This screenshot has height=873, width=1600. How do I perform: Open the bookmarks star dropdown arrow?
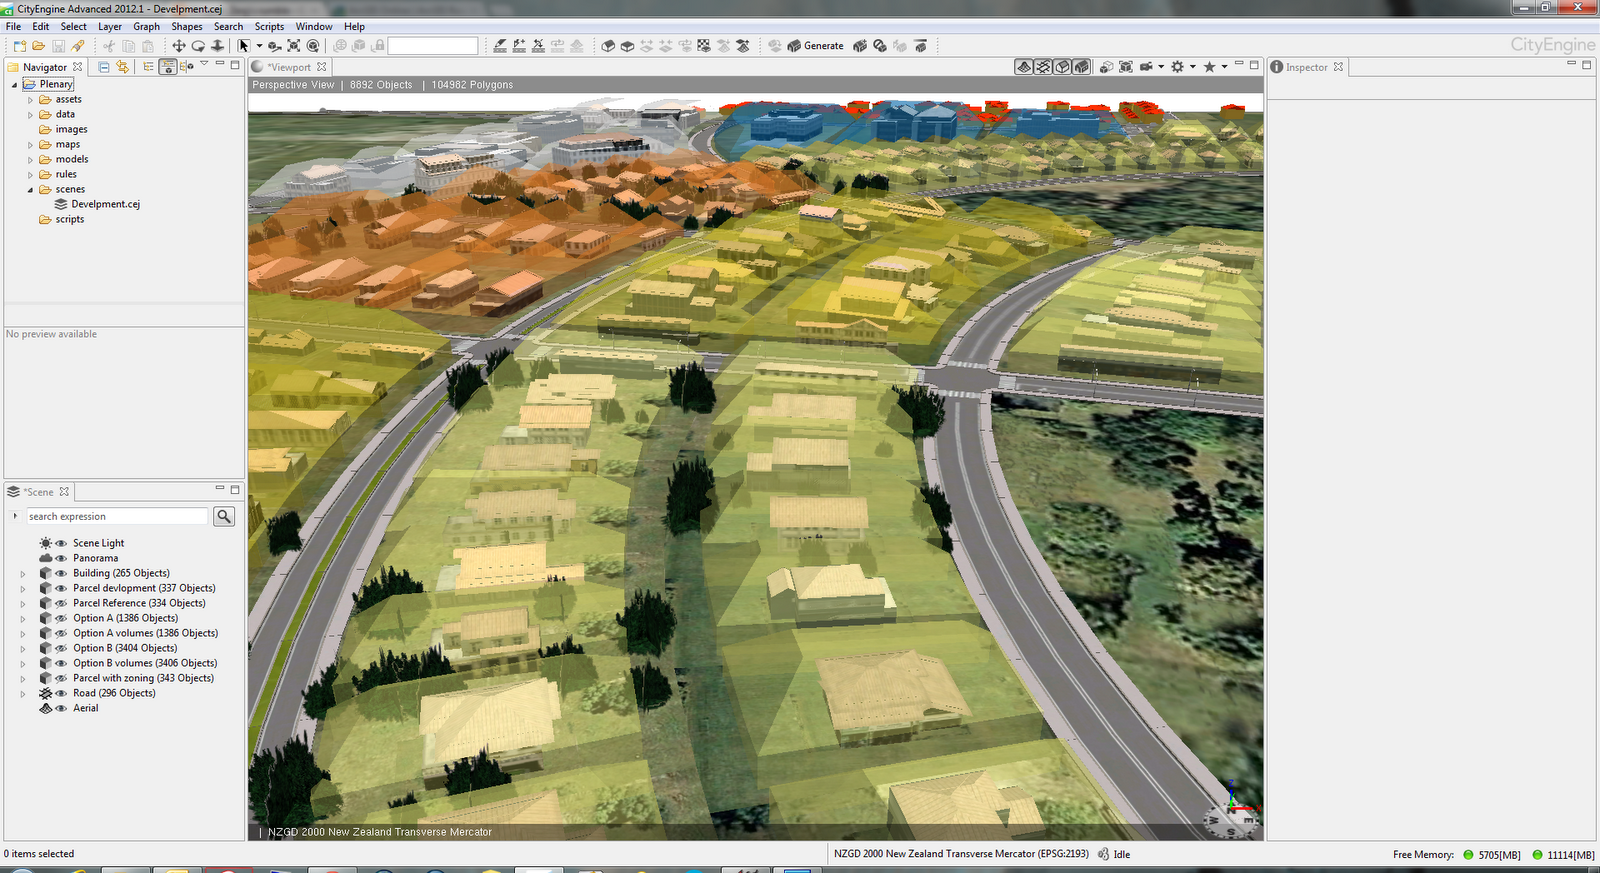(1225, 67)
